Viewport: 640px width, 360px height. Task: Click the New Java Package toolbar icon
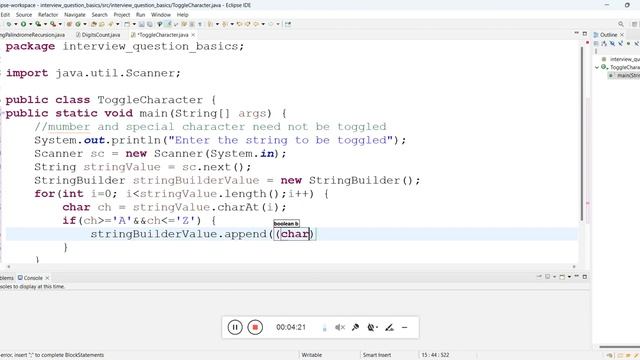[69, 24]
